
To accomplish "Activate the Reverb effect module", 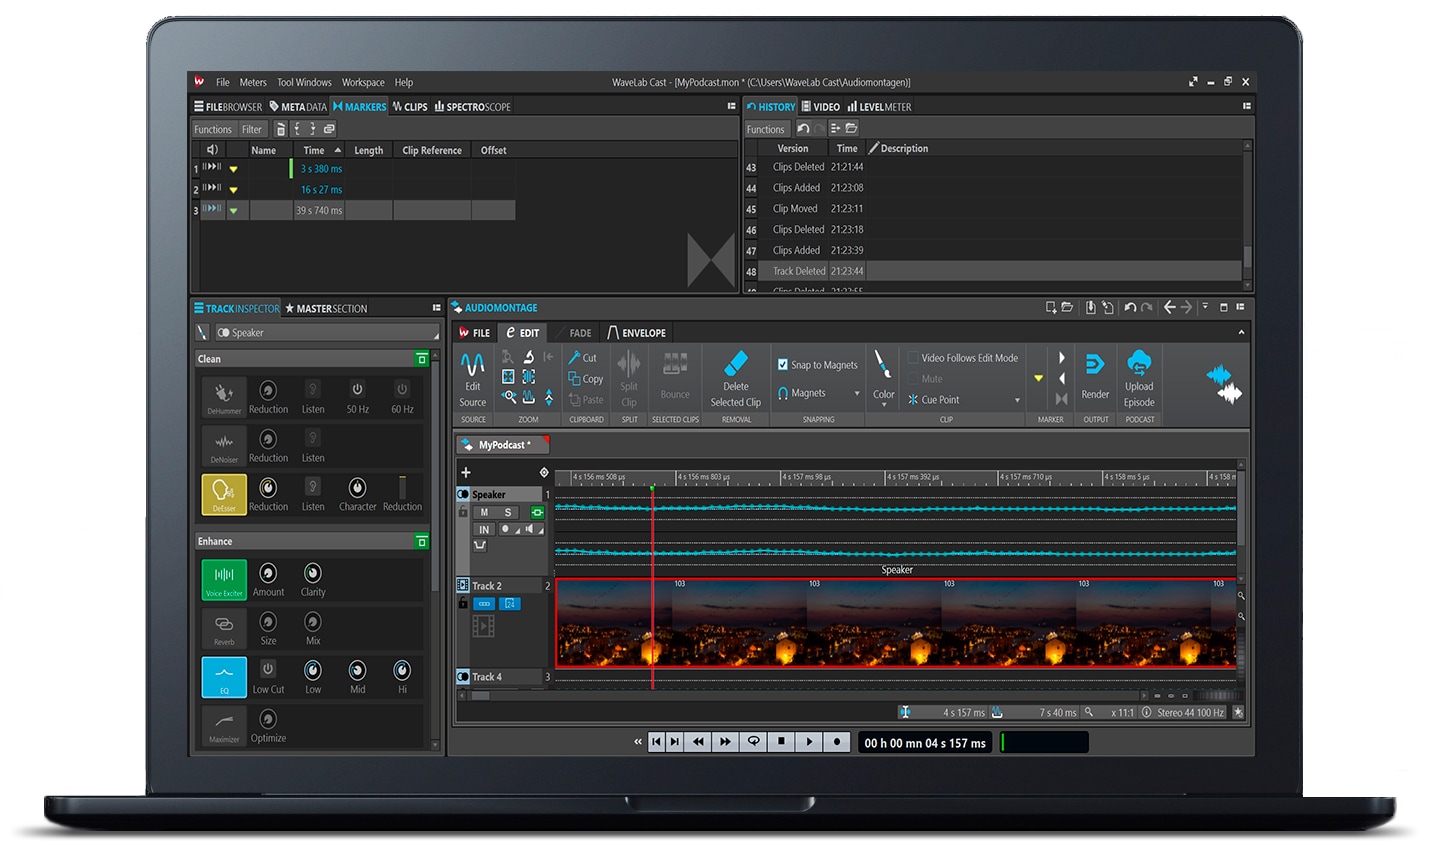I will (224, 627).
